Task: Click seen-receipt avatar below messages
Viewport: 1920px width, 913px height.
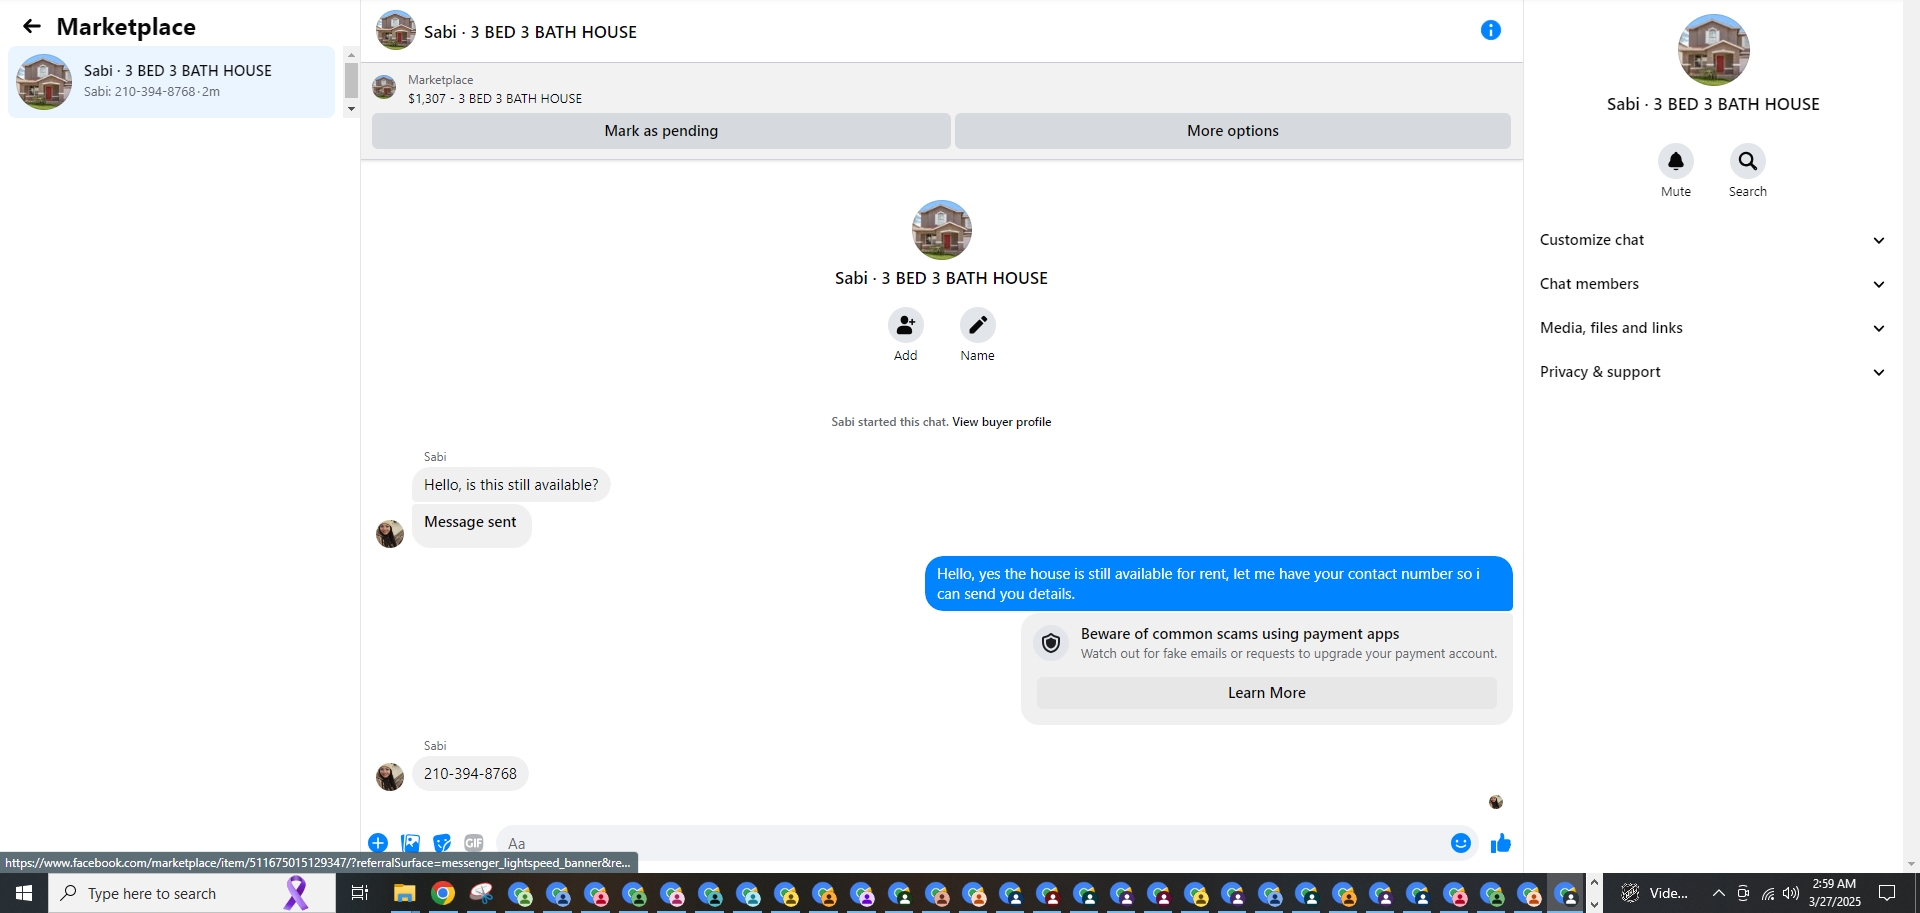Action: click(1496, 802)
